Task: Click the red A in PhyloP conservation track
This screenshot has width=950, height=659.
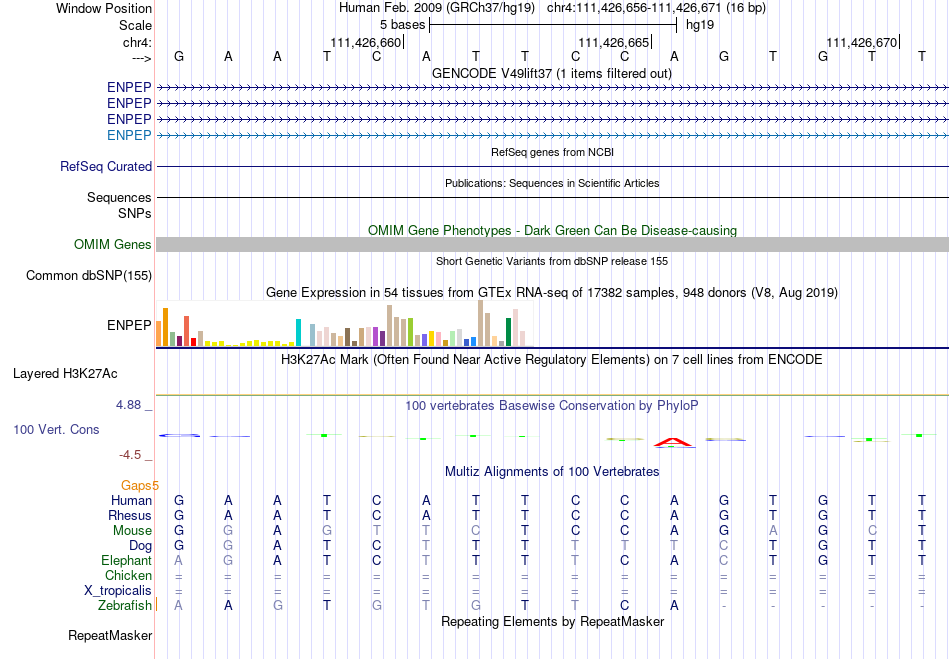Action: click(674, 442)
